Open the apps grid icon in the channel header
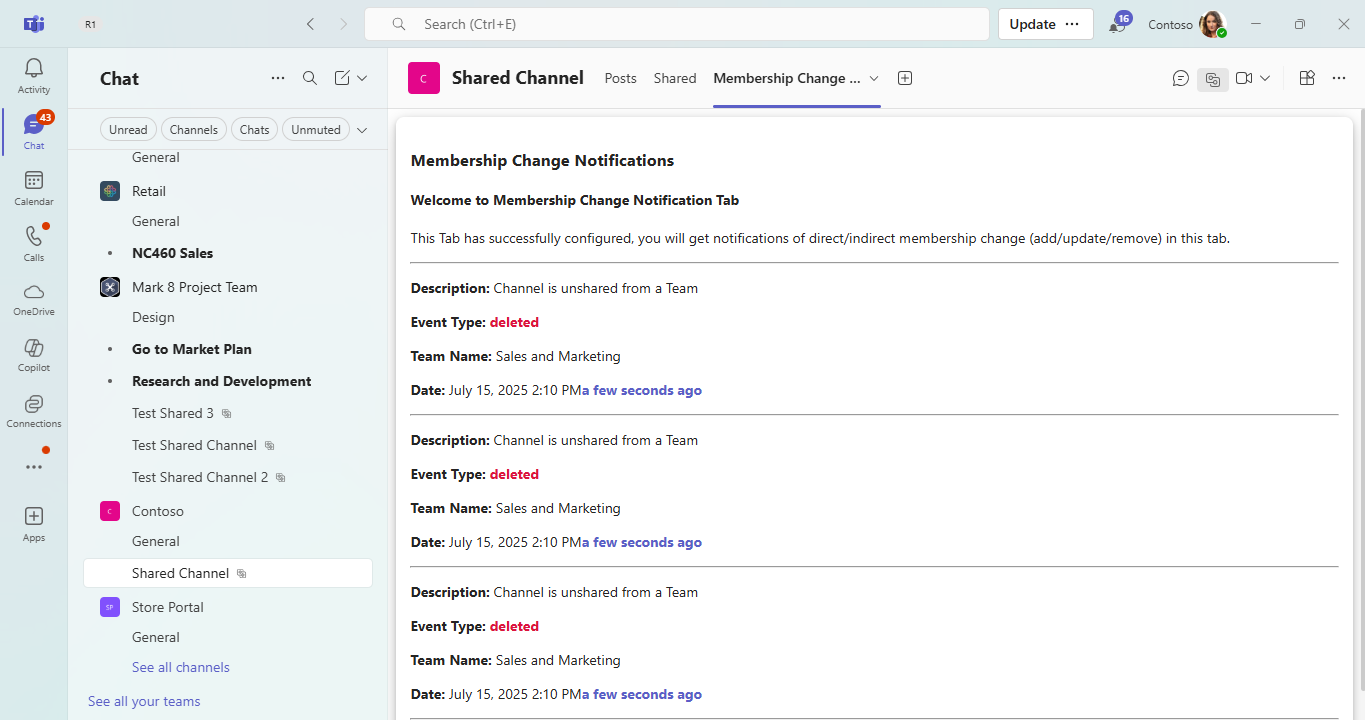The image size is (1365, 720). (1307, 78)
